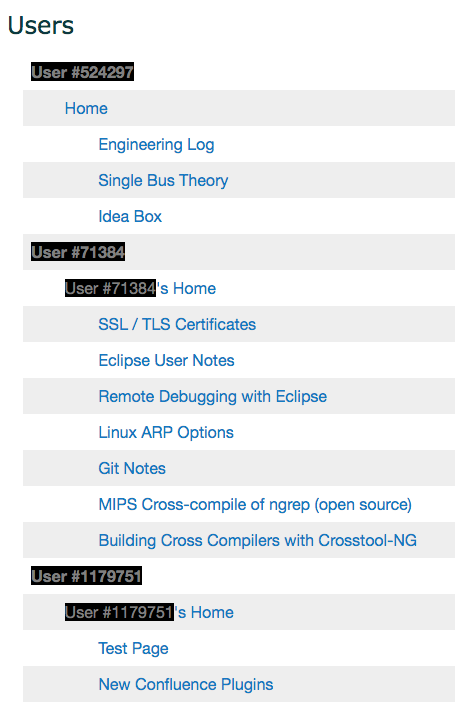Open User #1179751's Home link
The width and height of the screenshot is (455, 707).
(149, 612)
